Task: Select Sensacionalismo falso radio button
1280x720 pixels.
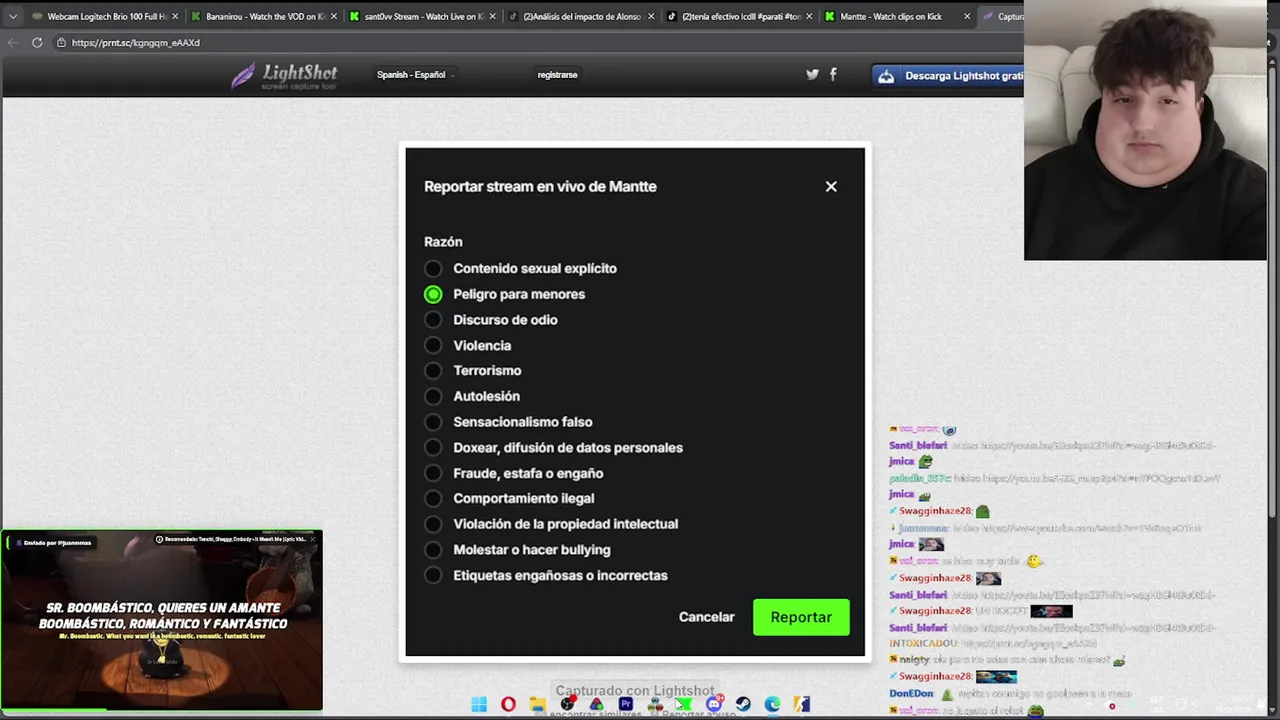Action: click(x=433, y=422)
